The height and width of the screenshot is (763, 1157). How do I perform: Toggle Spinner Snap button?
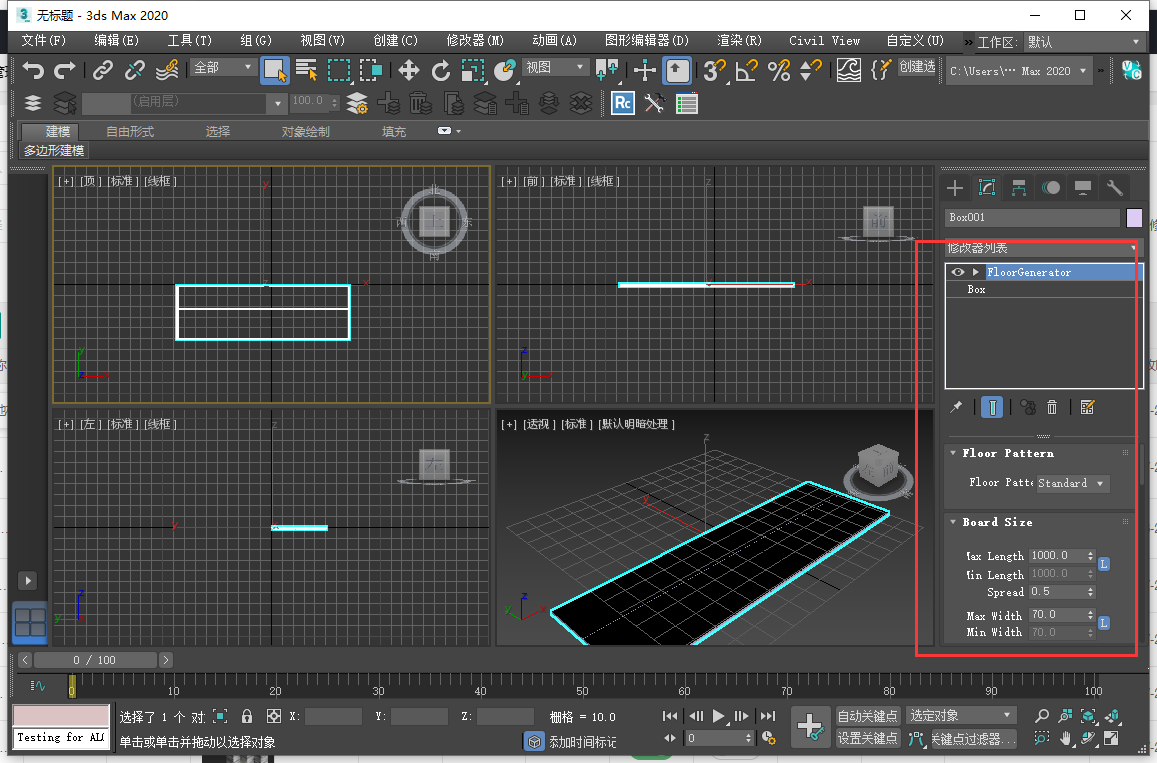coord(810,71)
